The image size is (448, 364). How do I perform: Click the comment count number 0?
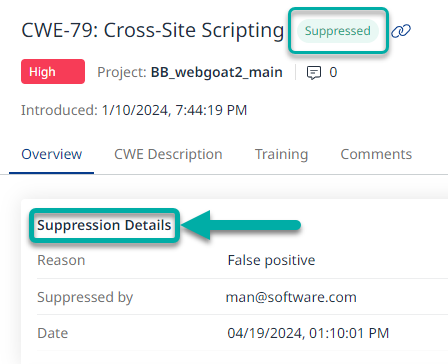tap(333, 72)
